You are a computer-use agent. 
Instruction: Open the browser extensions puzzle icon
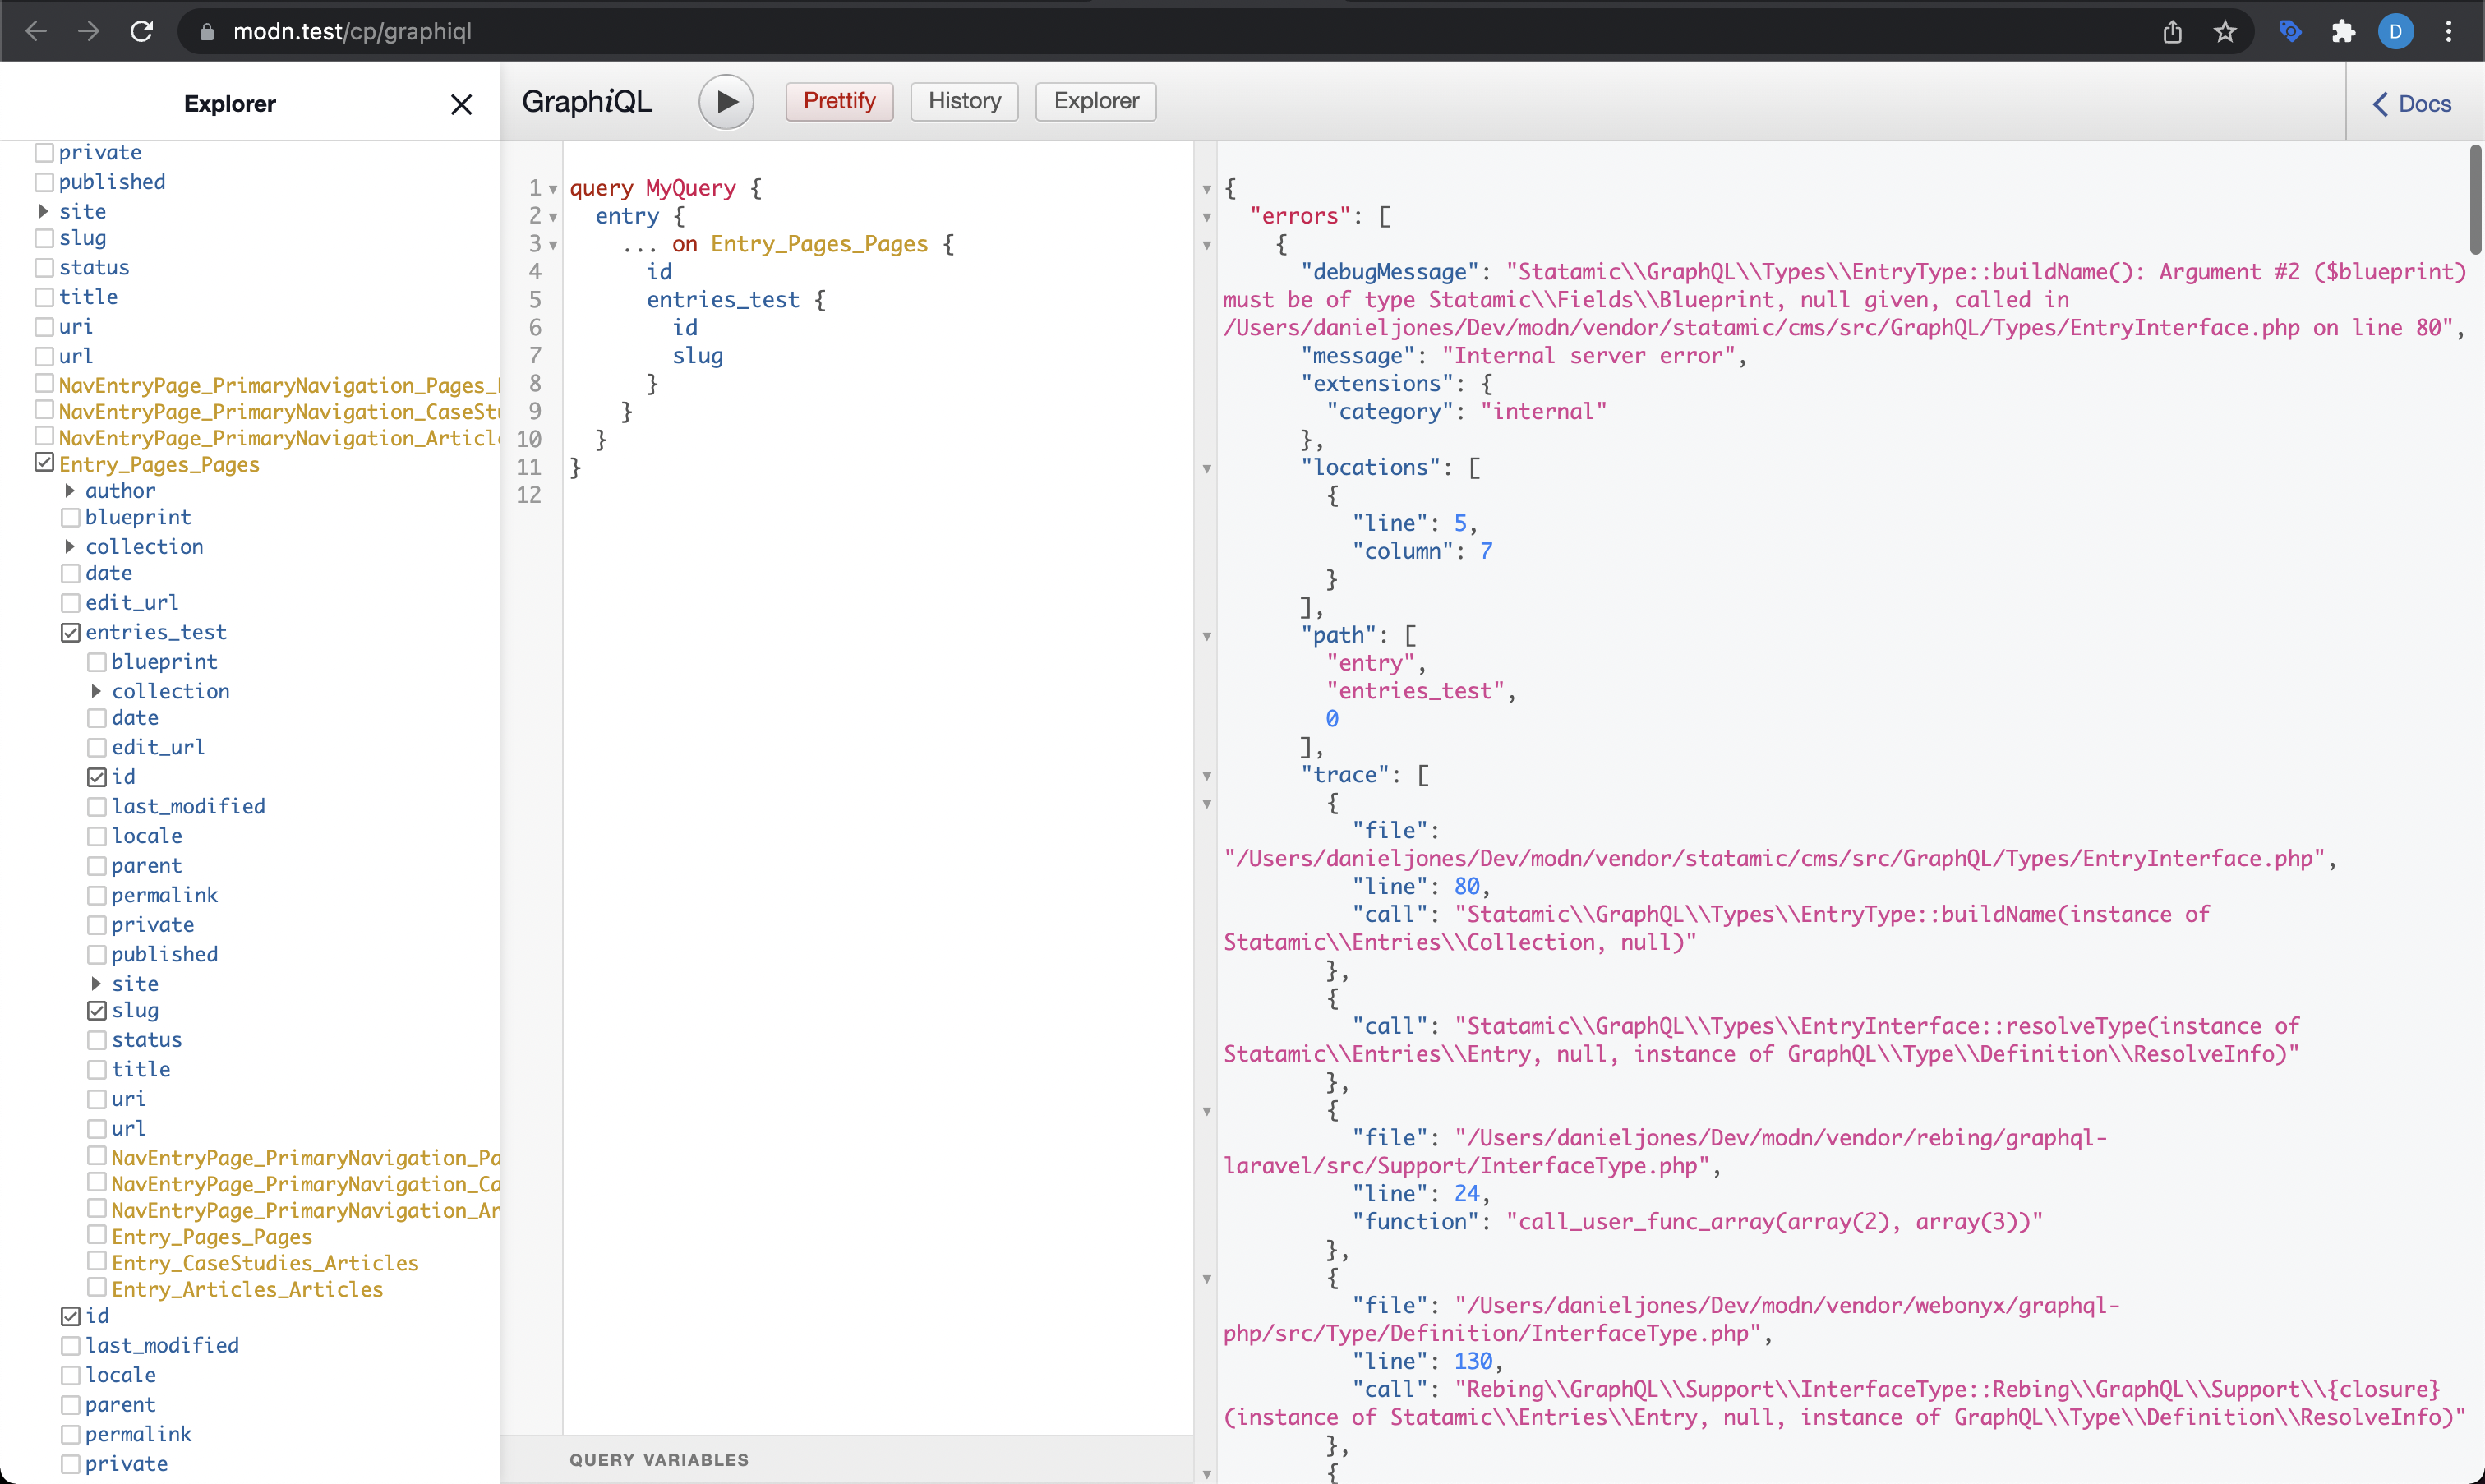point(2342,31)
